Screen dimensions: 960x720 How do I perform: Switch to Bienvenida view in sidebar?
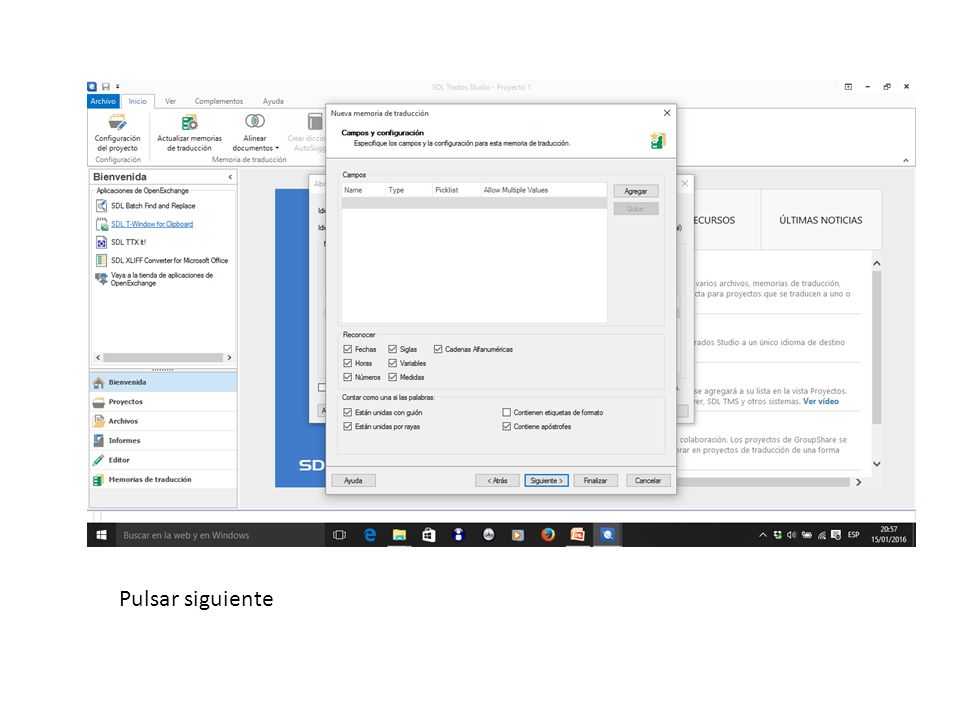[x=163, y=382]
